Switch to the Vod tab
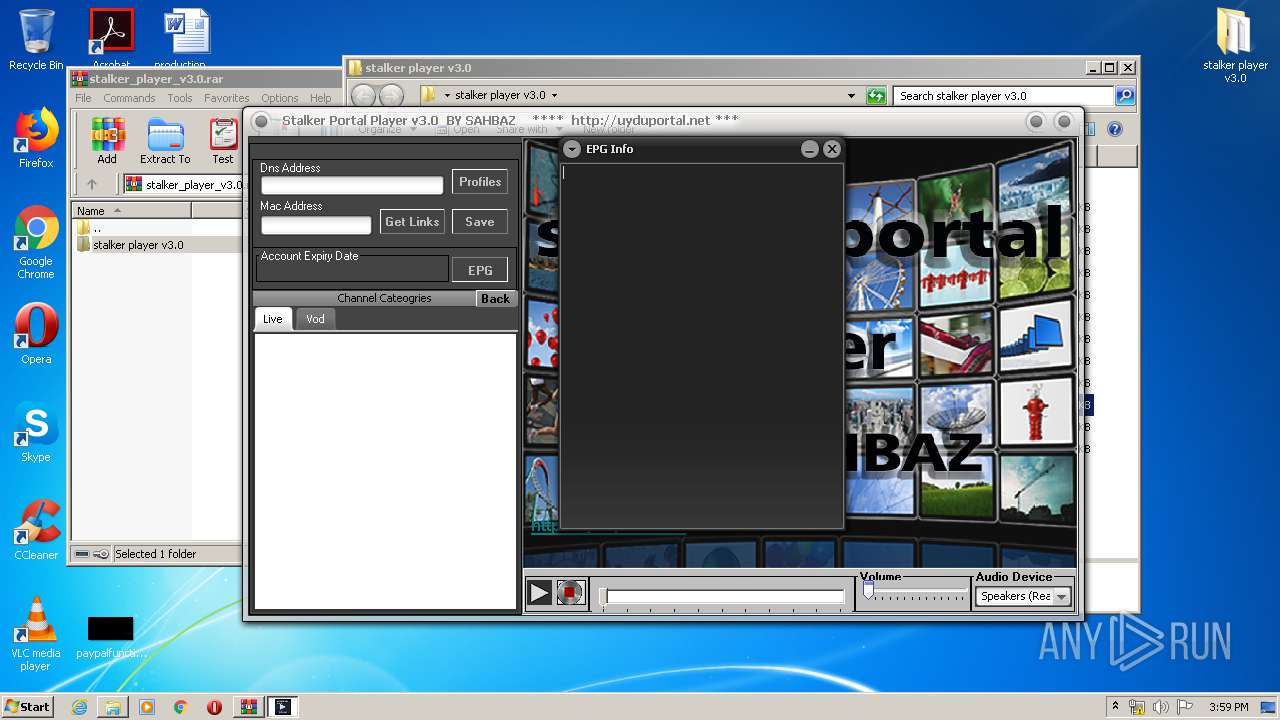This screenshot has height=720, width=1280. (315, 319)
